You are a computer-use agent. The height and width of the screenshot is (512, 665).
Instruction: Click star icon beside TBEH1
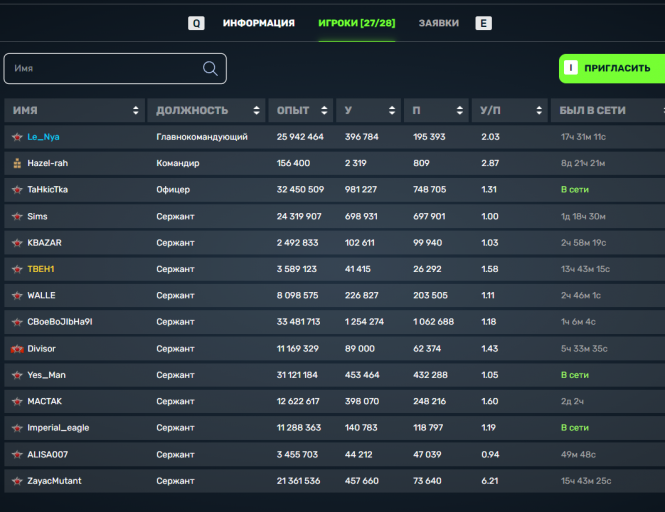17,269
